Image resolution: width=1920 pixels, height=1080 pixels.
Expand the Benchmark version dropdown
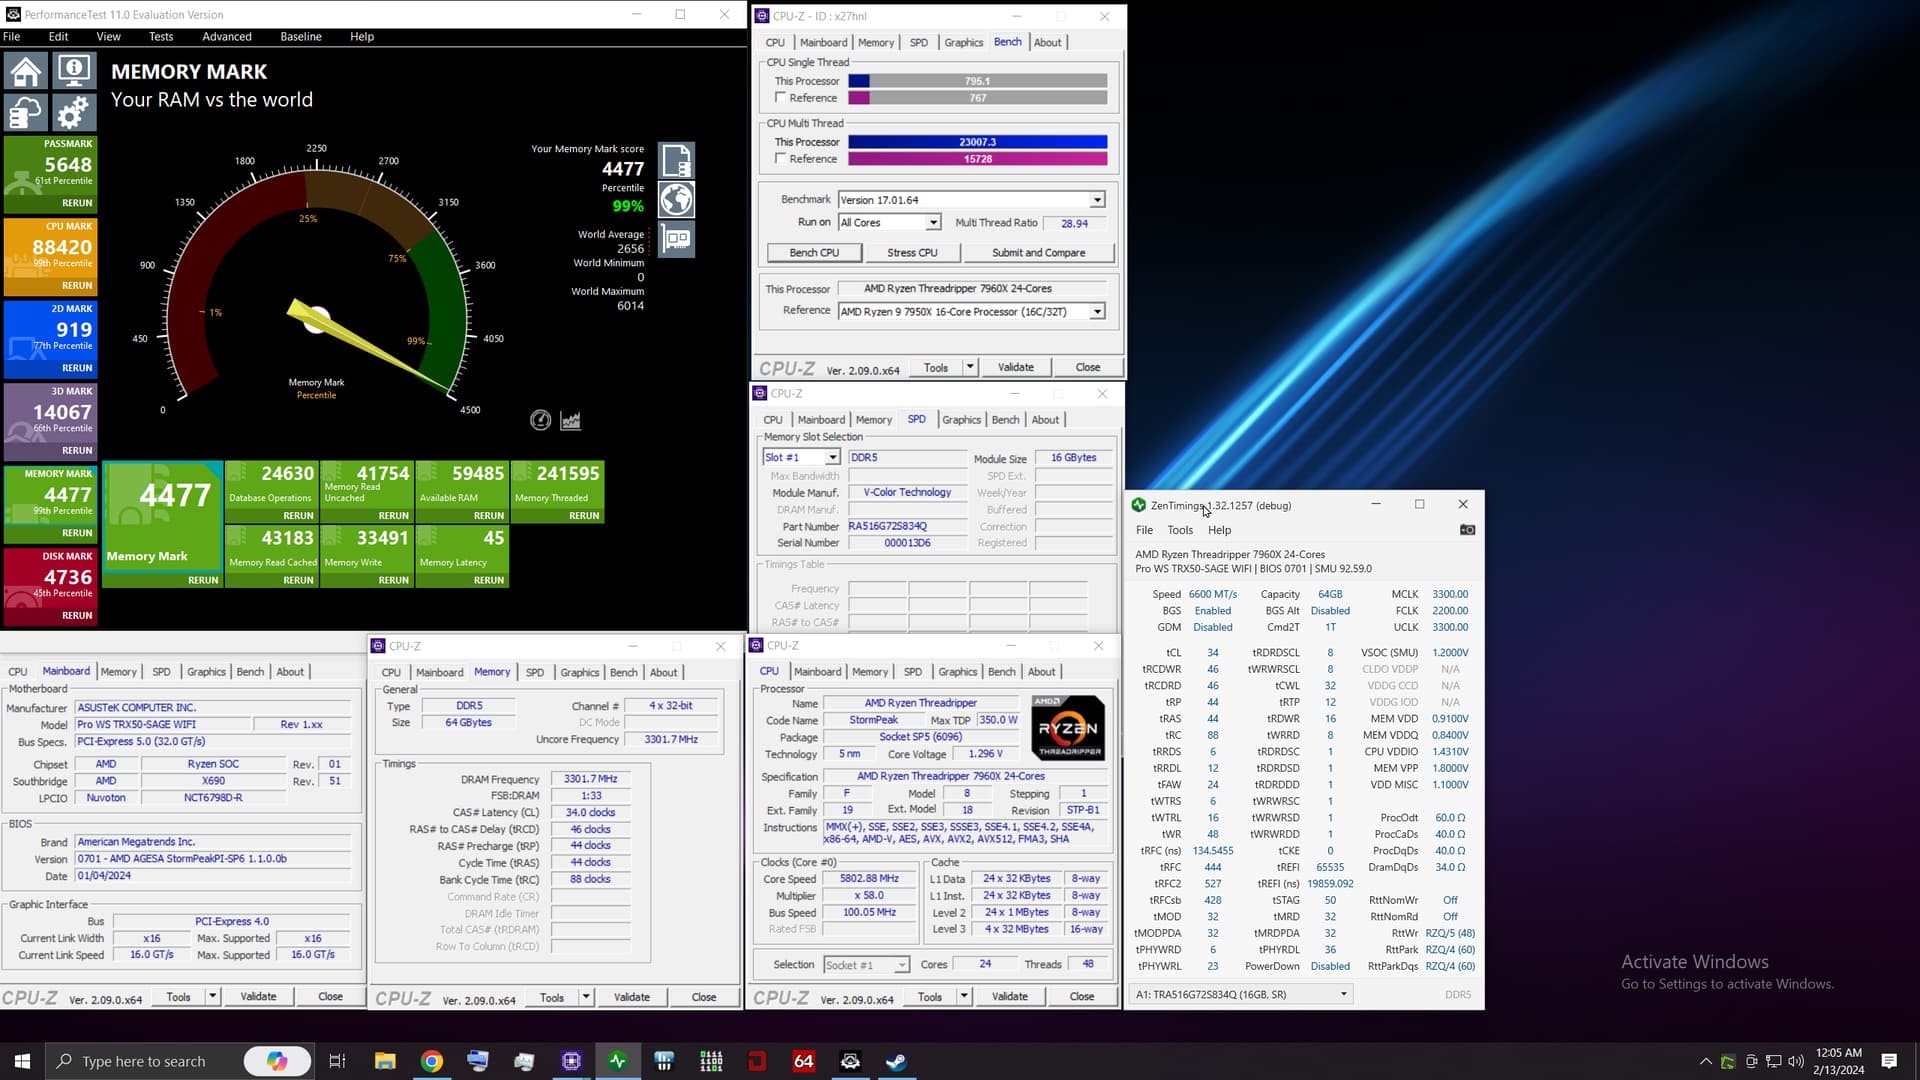click(x=1097, y=200)
